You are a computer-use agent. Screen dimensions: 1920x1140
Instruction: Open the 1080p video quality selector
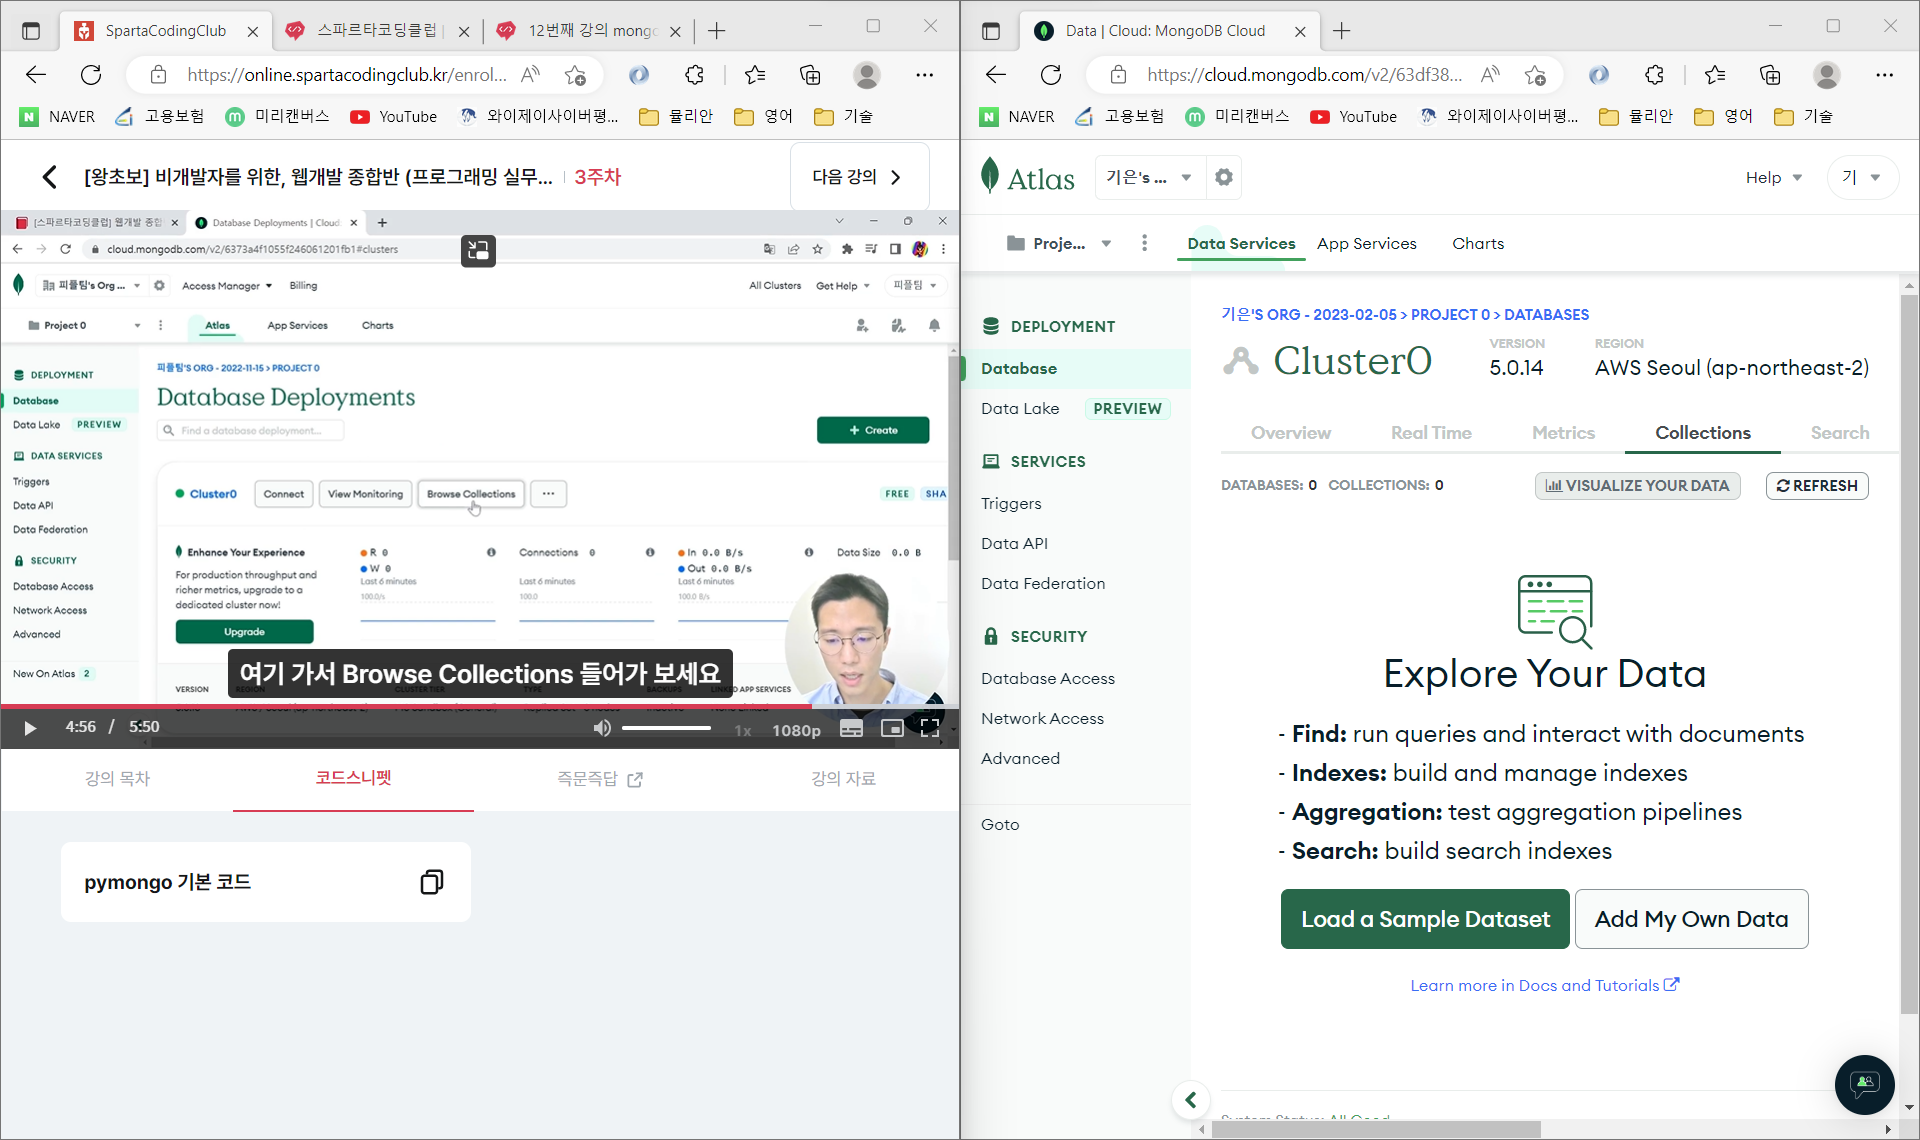(796, 730)
